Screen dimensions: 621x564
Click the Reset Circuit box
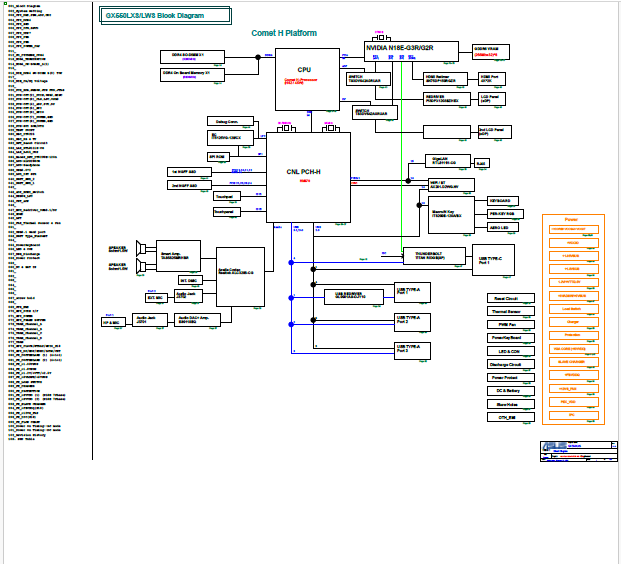(x=511, y=298)
